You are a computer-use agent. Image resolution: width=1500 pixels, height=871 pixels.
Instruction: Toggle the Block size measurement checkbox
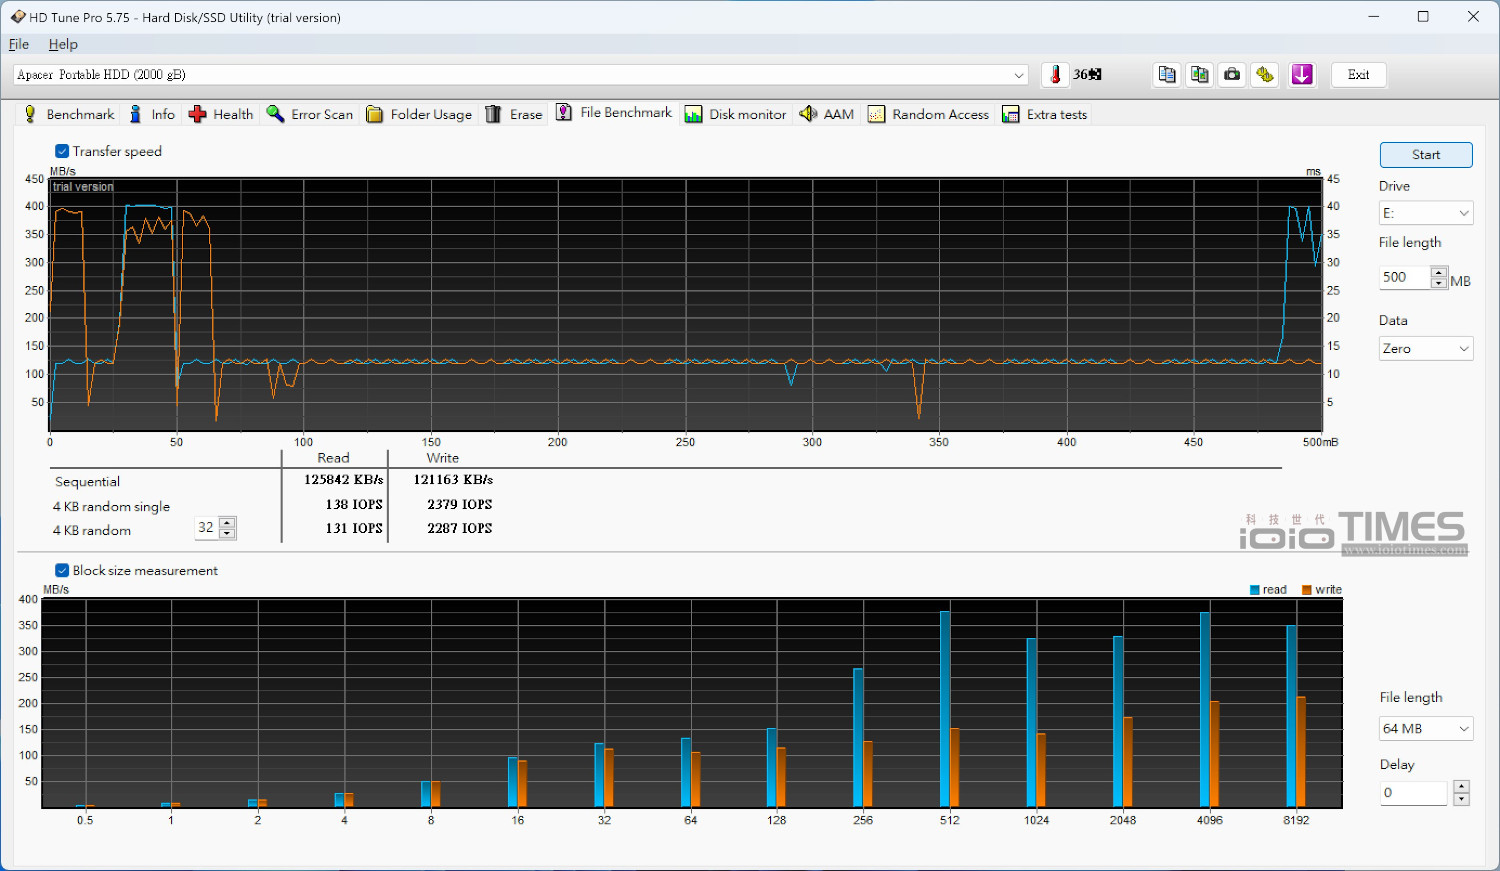(62, 570)
